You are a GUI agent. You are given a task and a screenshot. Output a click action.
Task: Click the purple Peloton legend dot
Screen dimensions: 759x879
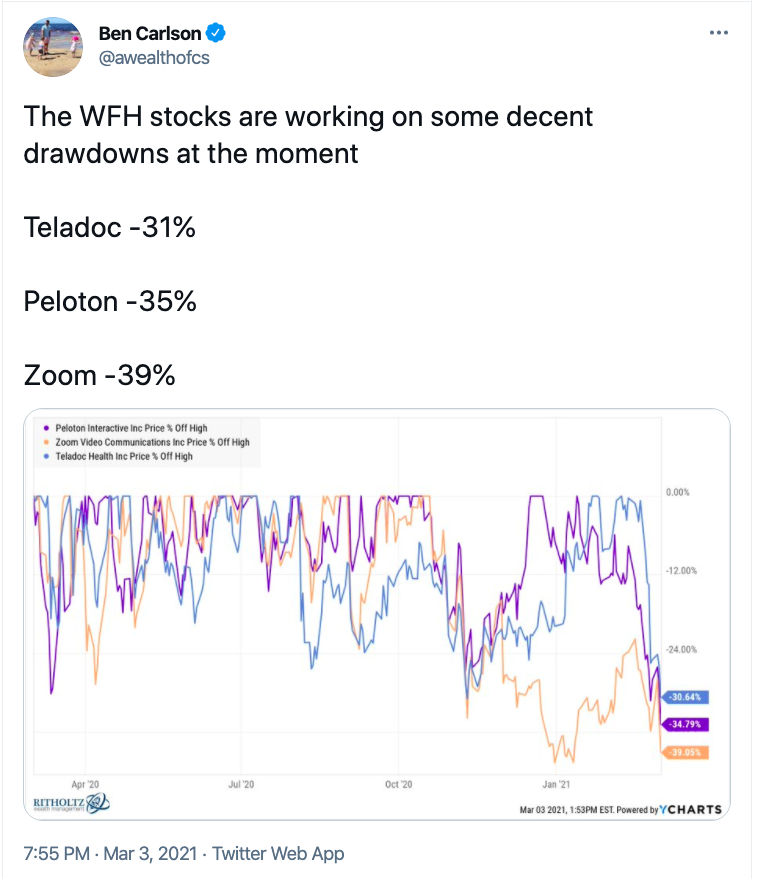pos(46,428)
